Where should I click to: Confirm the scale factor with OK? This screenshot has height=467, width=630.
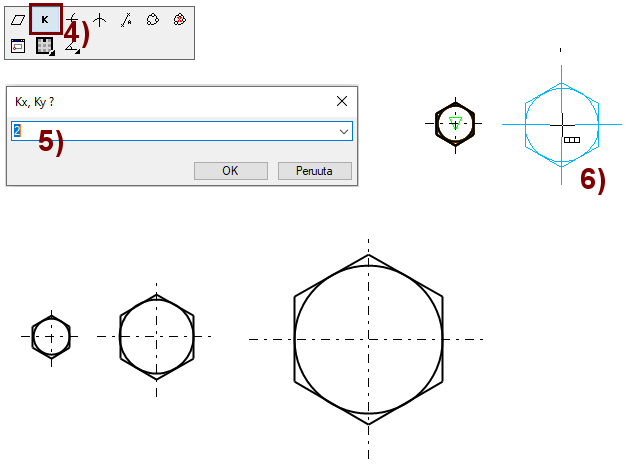231,171
